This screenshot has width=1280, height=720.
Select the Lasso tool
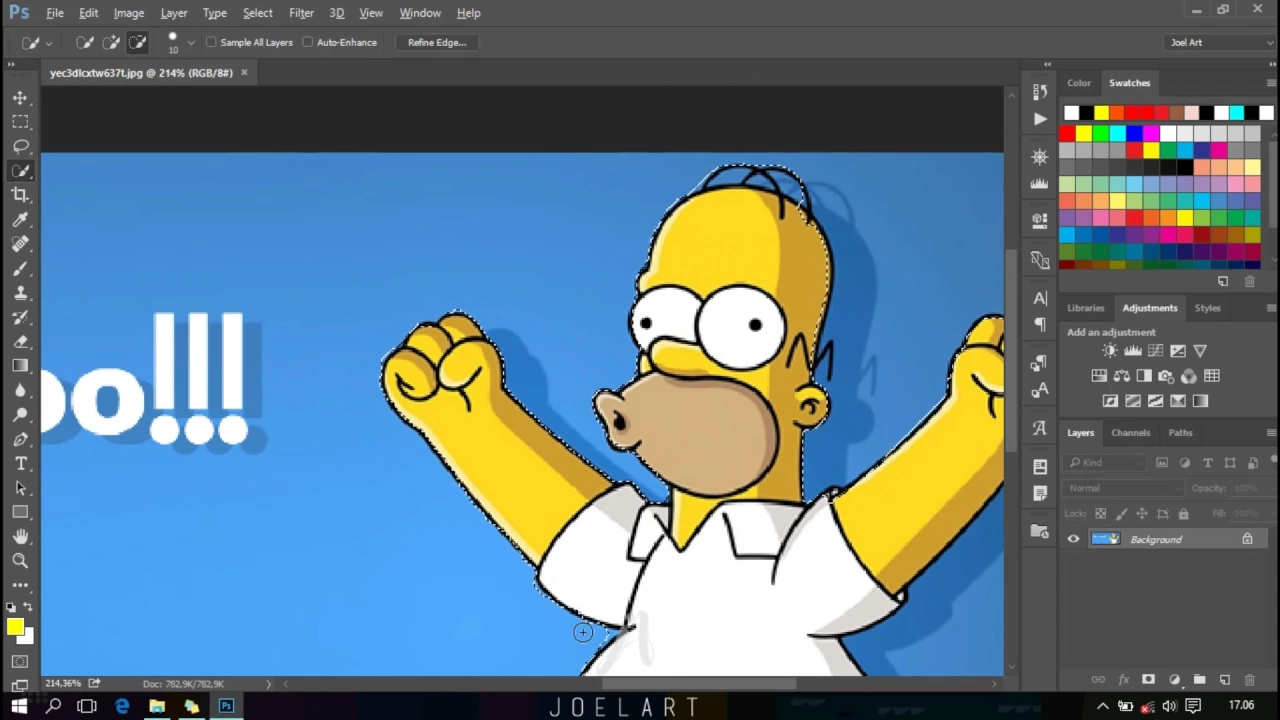pos(20,146)
